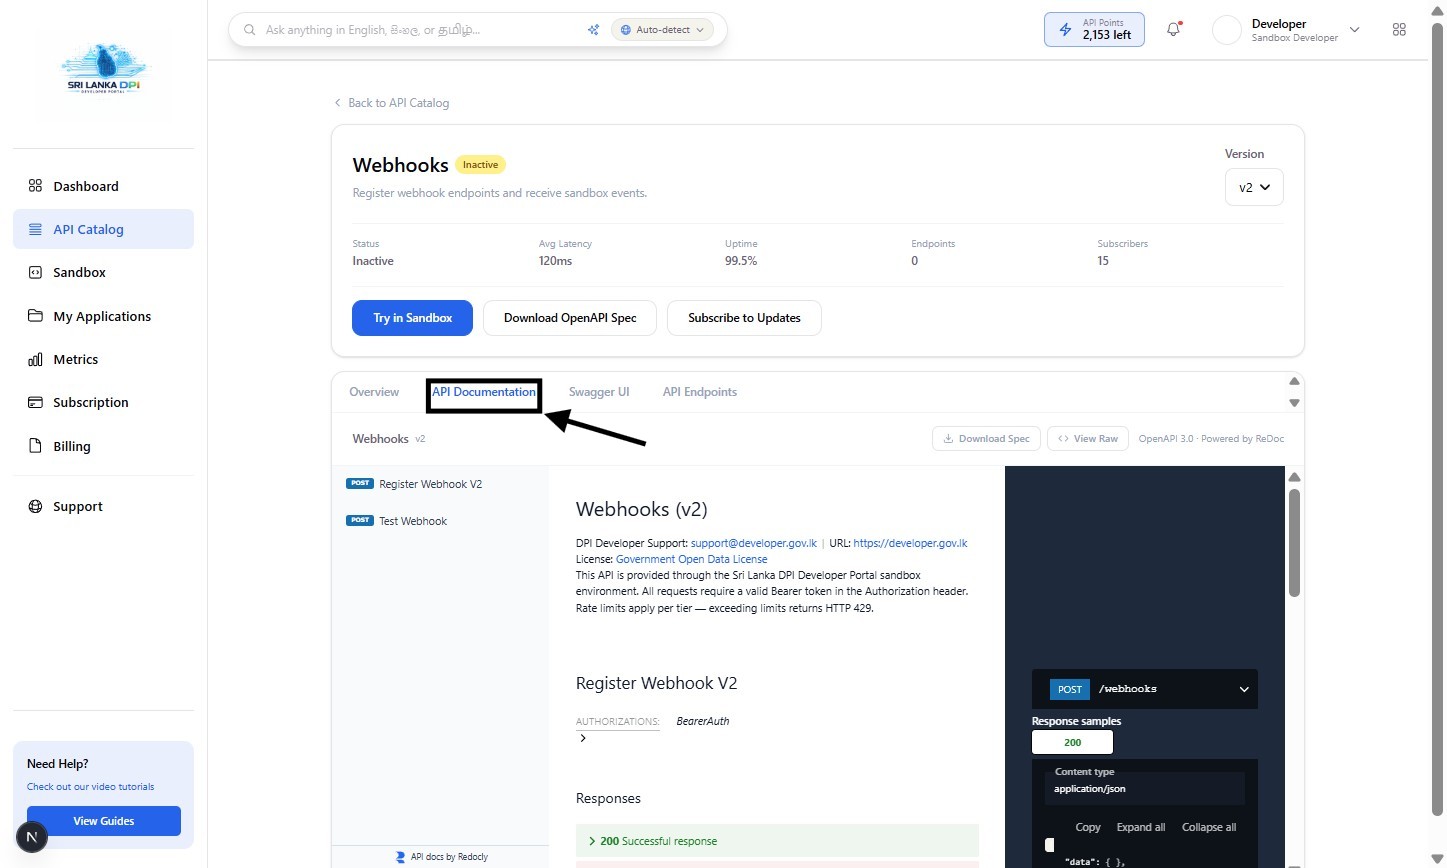Click the Next.js N badge icon
This screenshot has width=1447, height=868.
[32, 837]
